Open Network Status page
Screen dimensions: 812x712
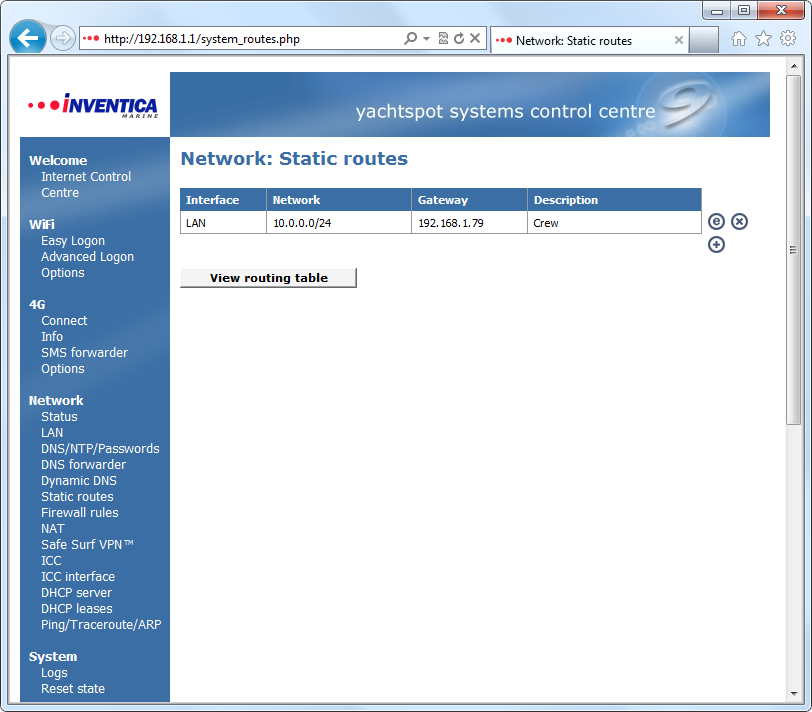(59, 417)
